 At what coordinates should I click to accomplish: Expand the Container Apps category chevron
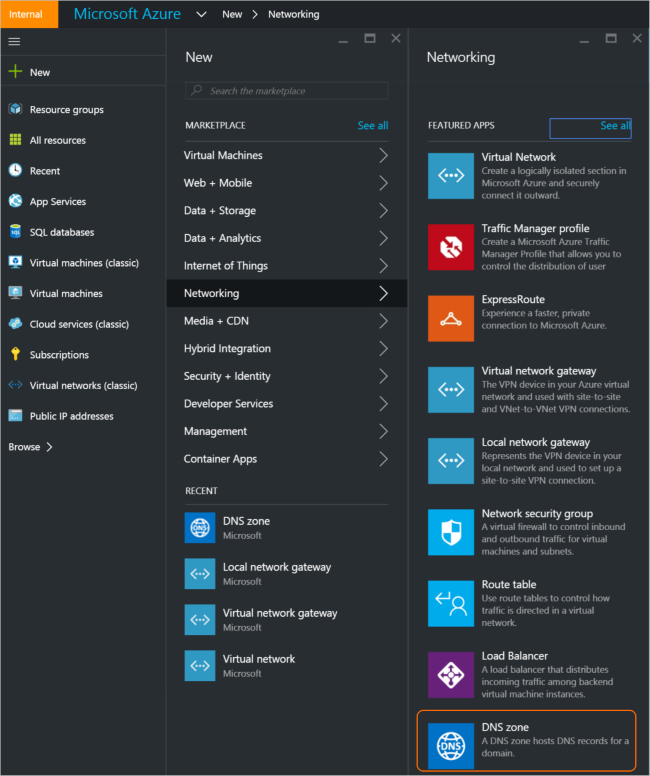384,459
